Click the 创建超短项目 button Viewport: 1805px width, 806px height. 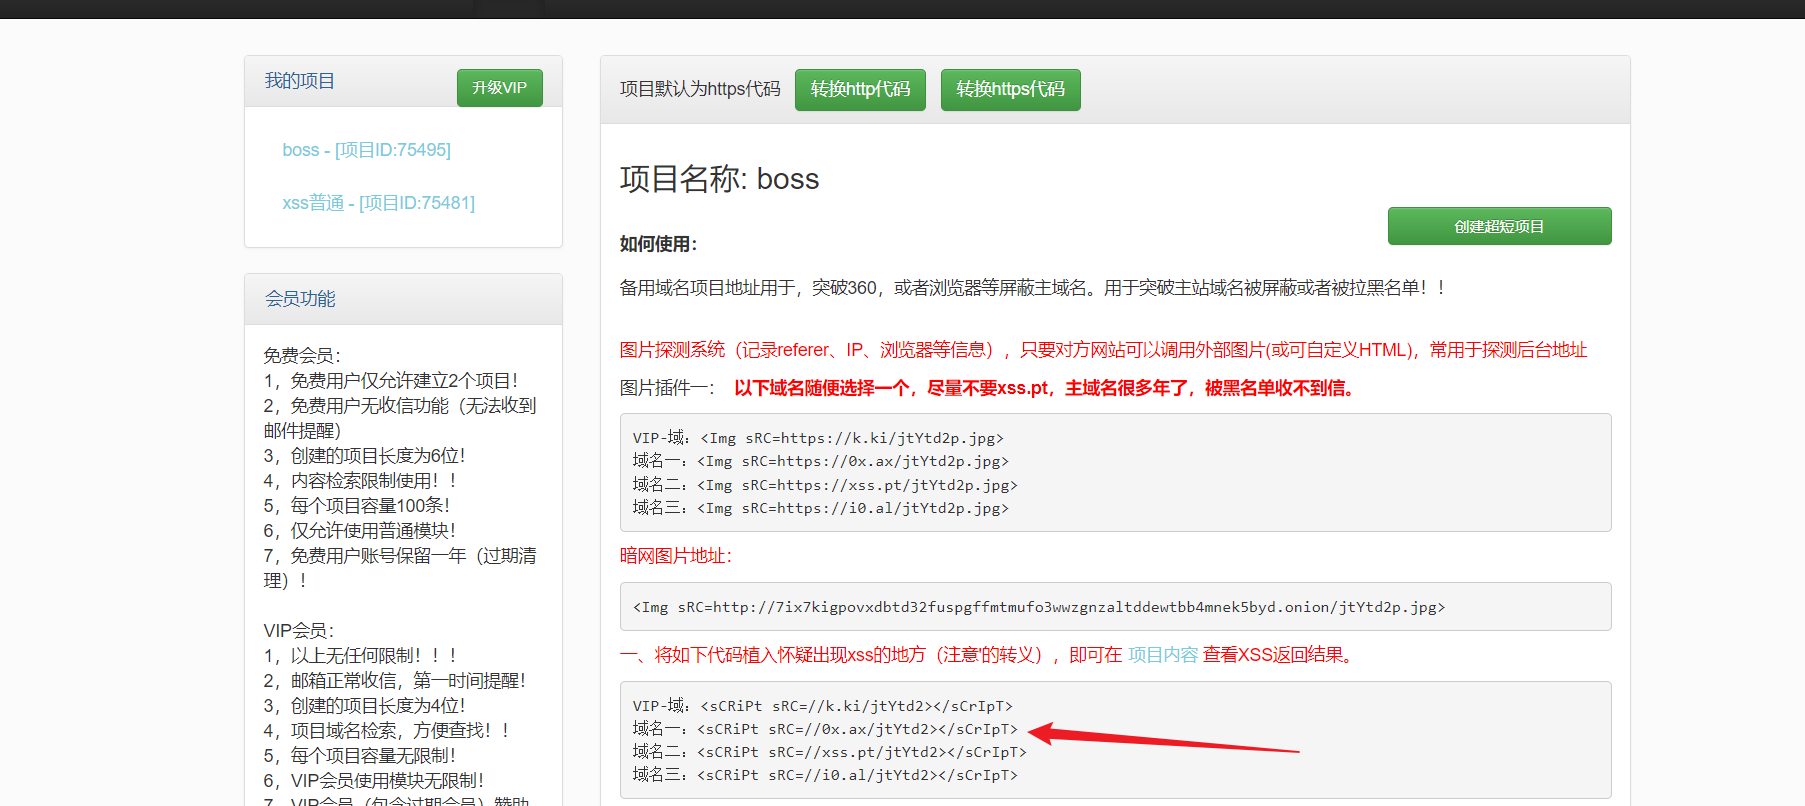[x=1499, y=226]
